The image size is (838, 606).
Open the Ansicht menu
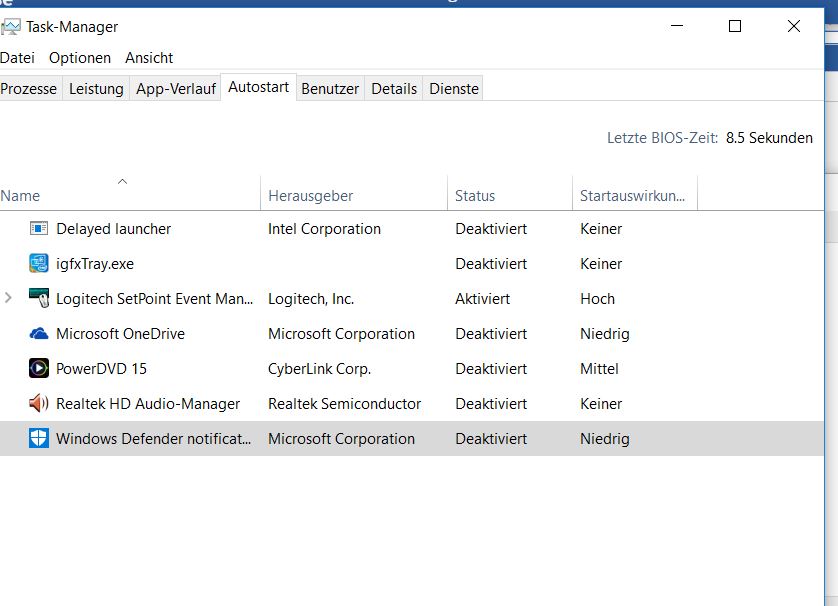coord(149,58)
